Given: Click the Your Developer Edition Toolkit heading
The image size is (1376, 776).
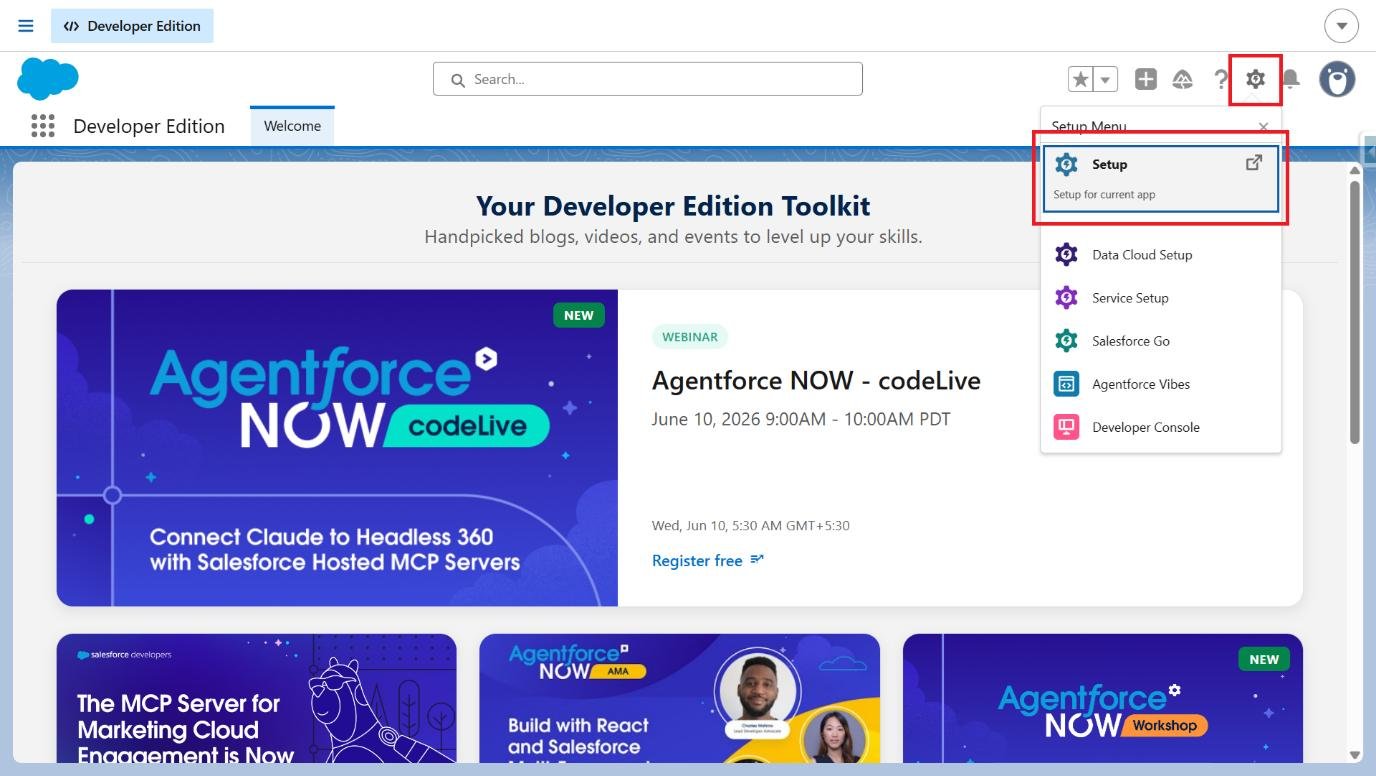Looking at the screenshot, I should coord(673,206).
